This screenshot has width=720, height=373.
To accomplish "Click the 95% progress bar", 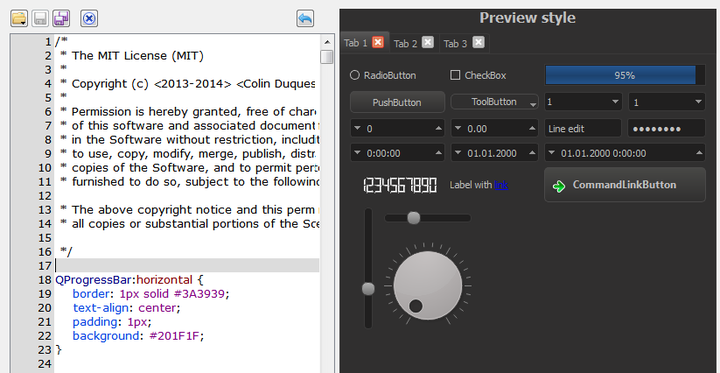I will (x=625, y=75).
